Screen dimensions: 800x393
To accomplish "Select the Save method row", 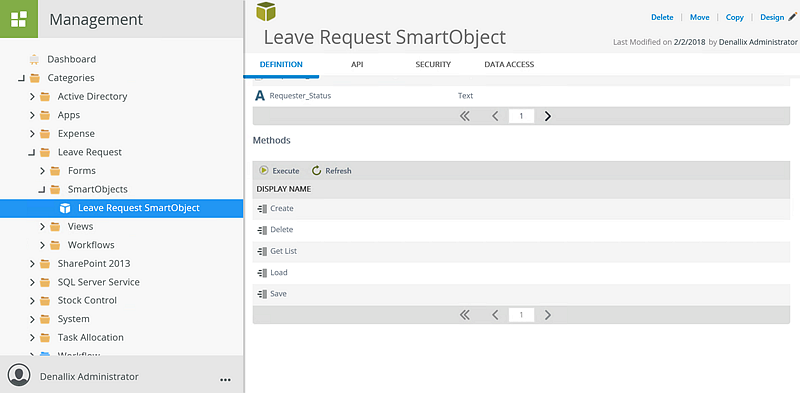I will click(521, 294).
